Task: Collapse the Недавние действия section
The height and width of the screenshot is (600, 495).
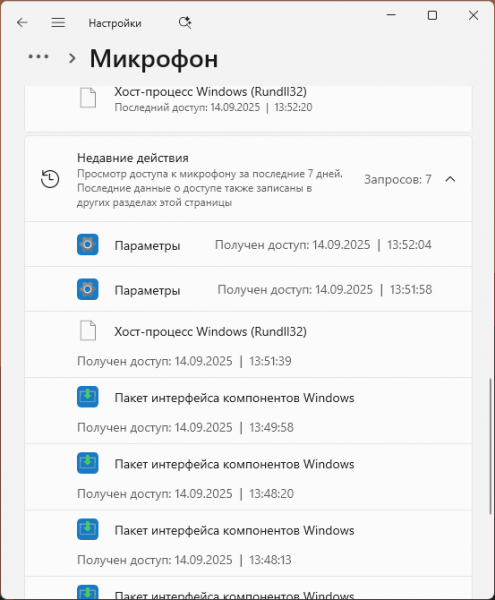Action: point(451,179)
